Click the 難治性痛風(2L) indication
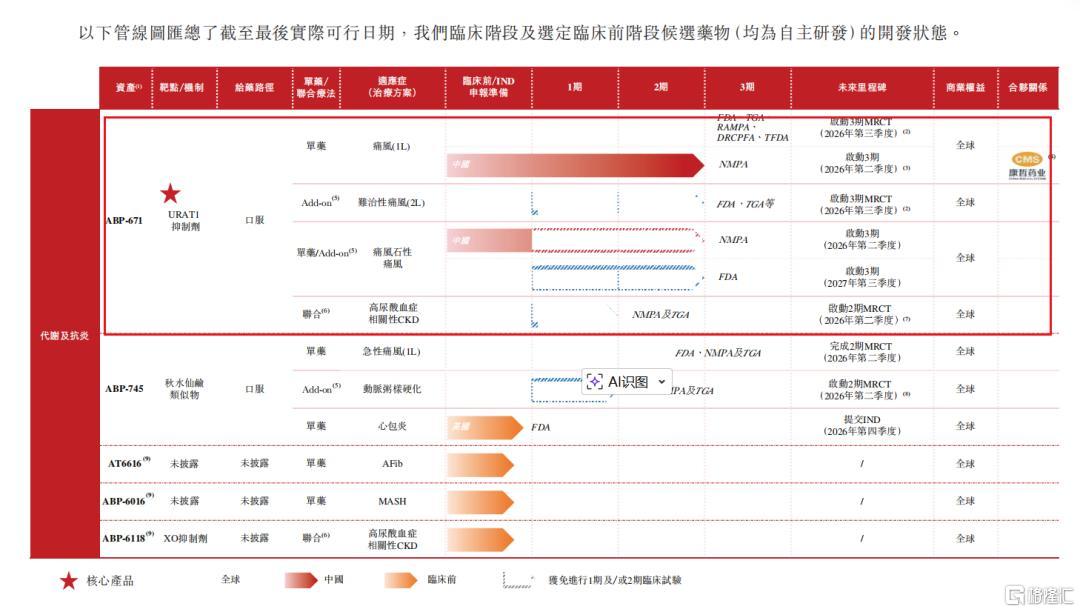 (x=391, y=202)
